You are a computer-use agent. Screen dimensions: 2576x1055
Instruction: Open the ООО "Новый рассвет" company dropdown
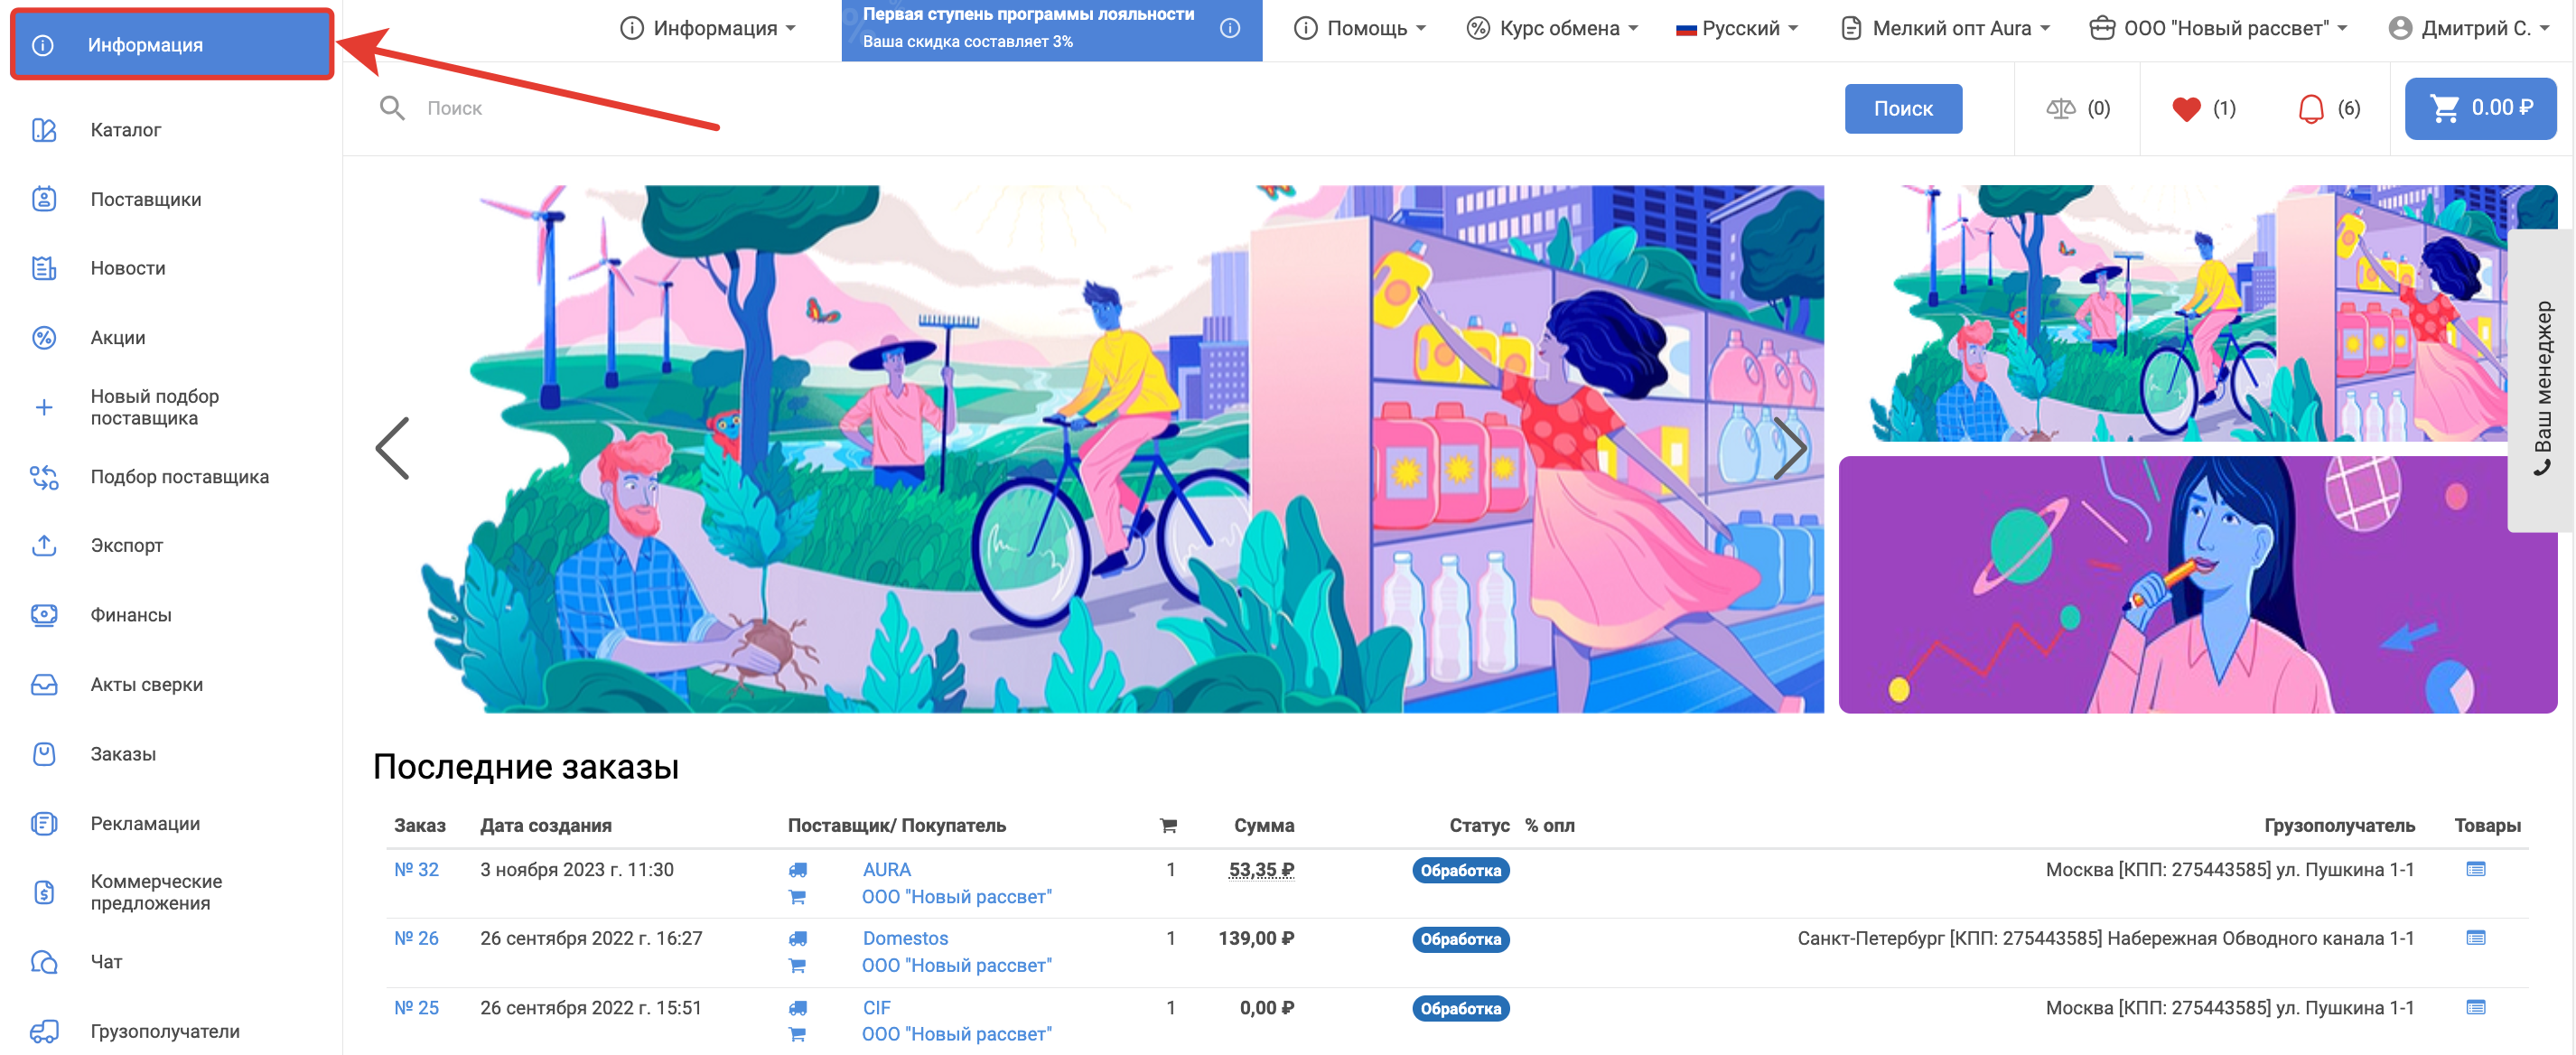[2218, 28]
